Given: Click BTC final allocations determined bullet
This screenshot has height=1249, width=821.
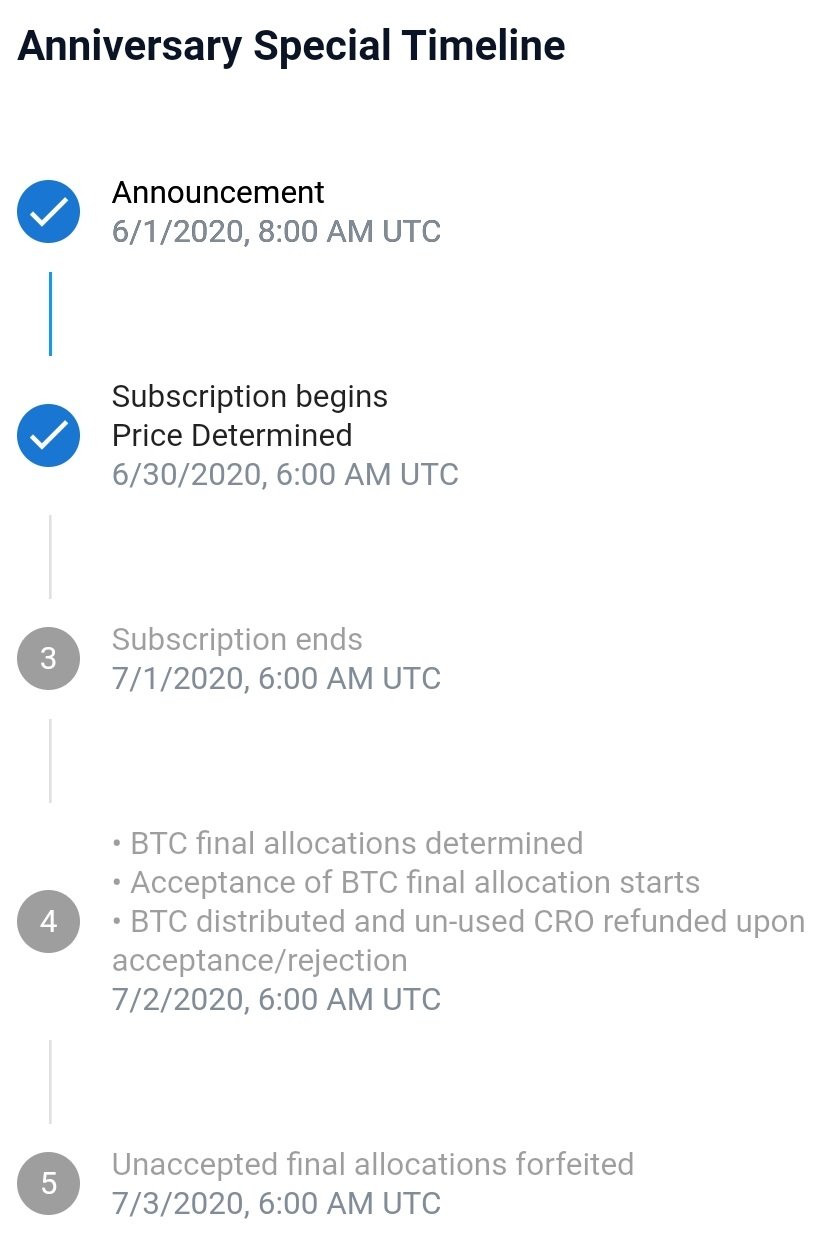Looking at the screenshot, I should pyautogui.click(x=347, y=843).
